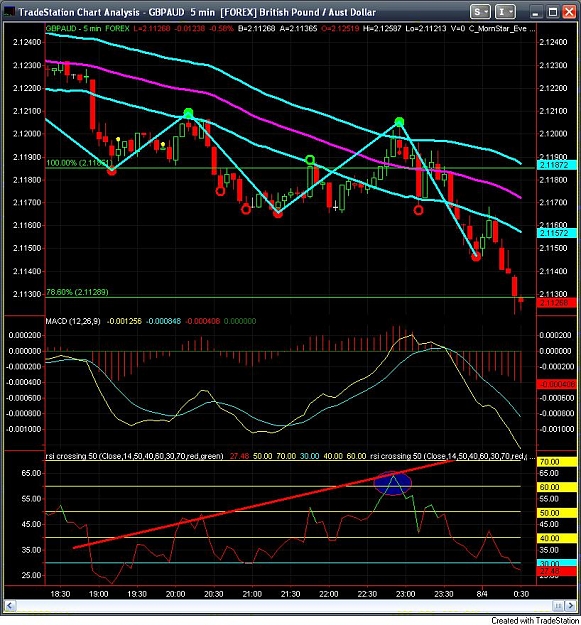Minimize the Chart Analysis window
This screenshot has width=581, height=625.
pyautogui.click(x=536, y=12)
